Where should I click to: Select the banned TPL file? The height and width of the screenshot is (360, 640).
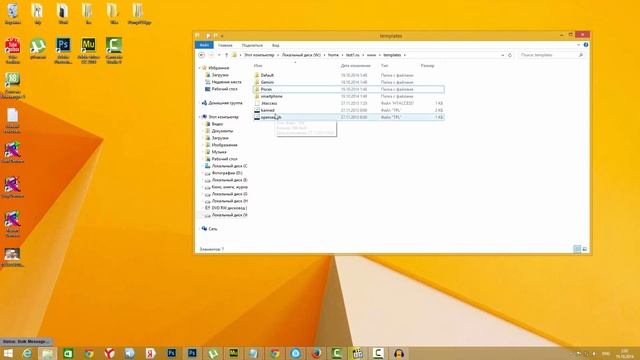click(x=268, y=110)
